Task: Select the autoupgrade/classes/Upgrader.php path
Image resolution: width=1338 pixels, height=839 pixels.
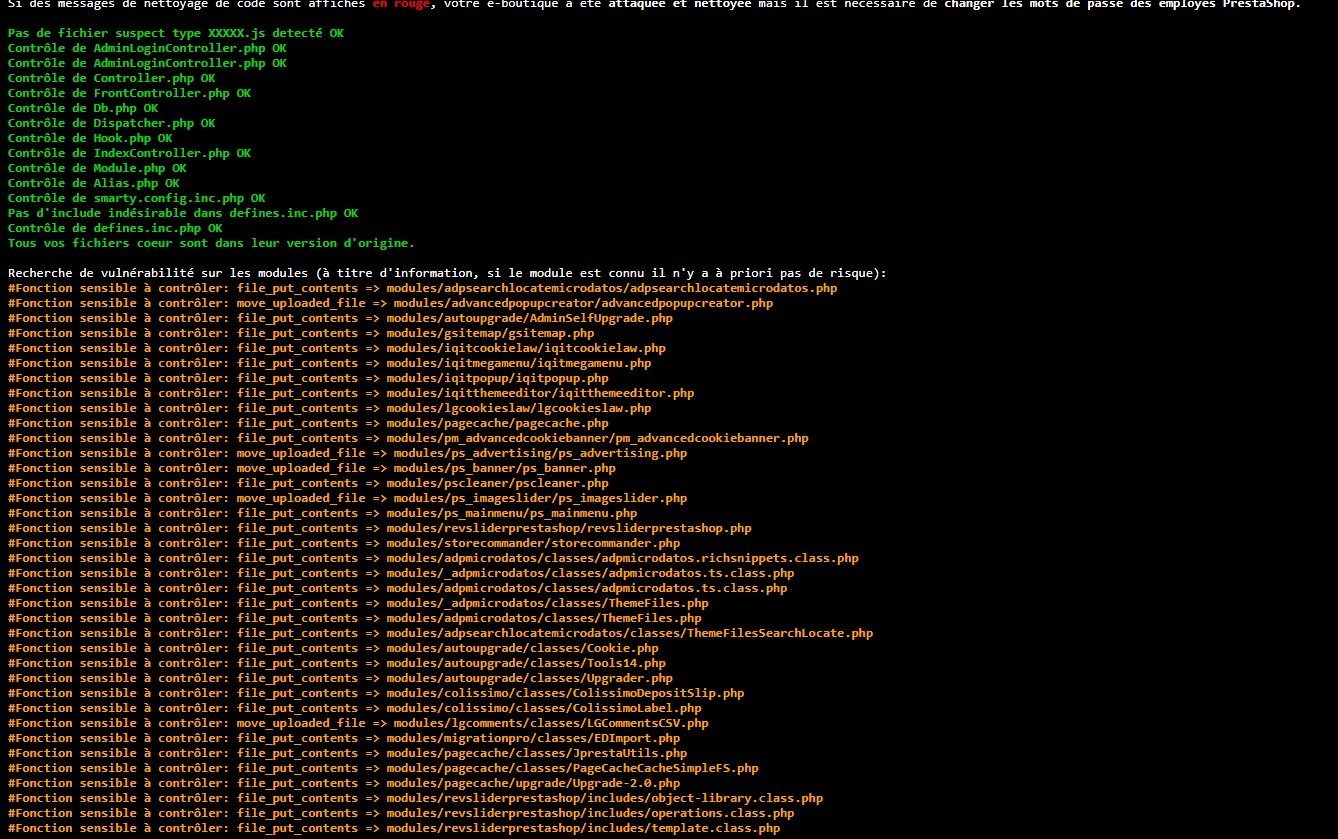Action: coord(530,678)
